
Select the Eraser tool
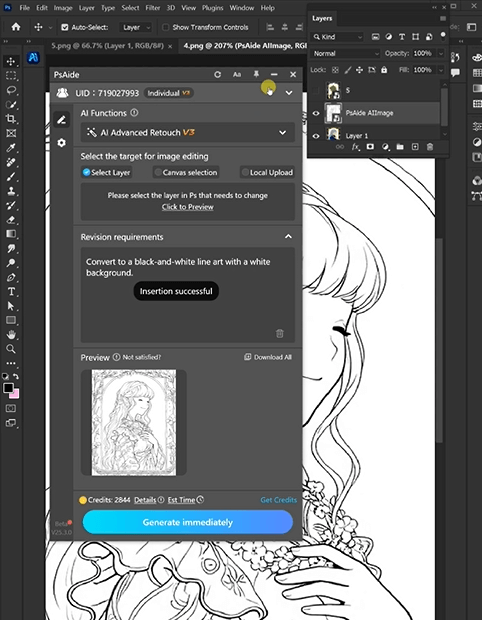pos(11,219)
